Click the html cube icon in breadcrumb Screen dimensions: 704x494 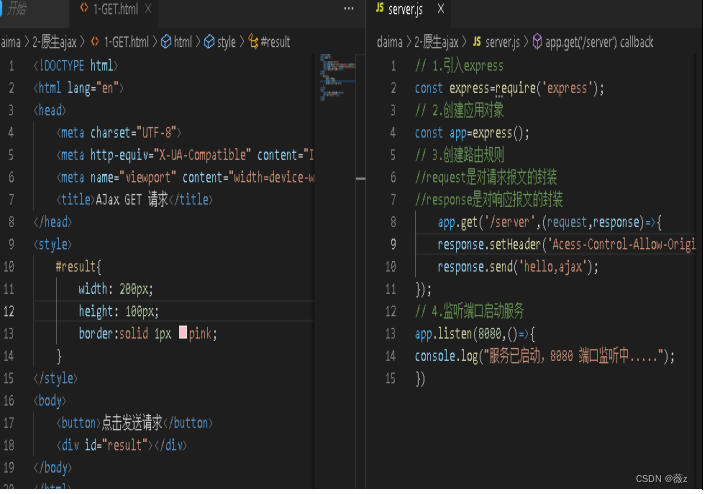tap(166, 42)
